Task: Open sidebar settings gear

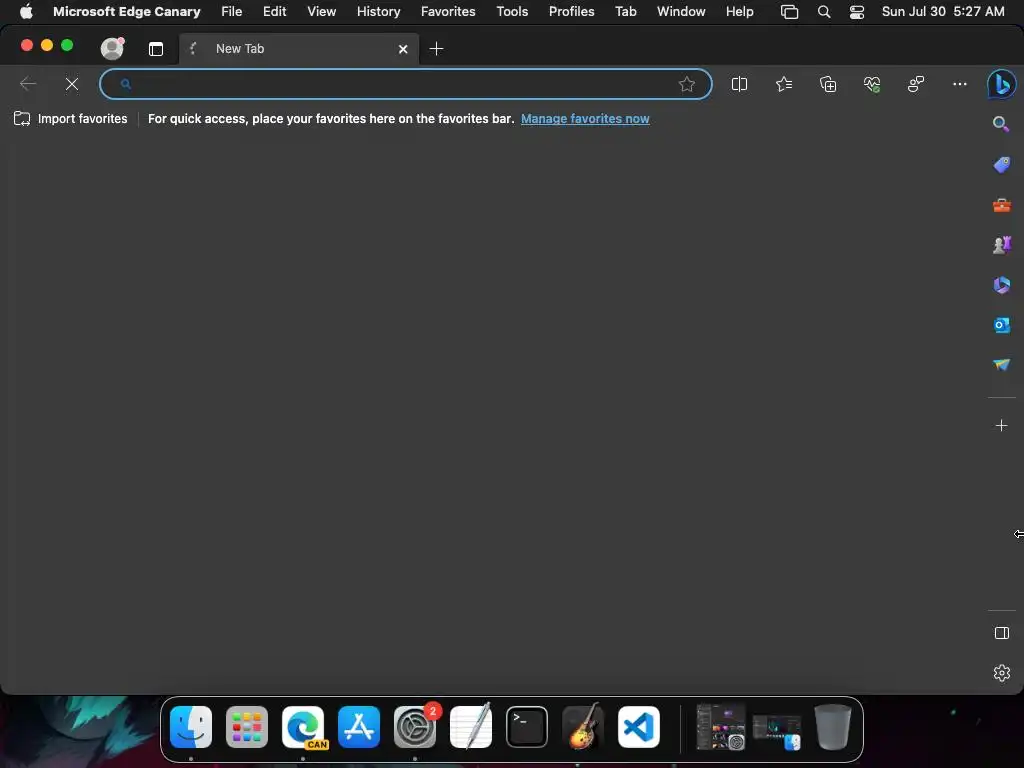Action: (1001, 673)
